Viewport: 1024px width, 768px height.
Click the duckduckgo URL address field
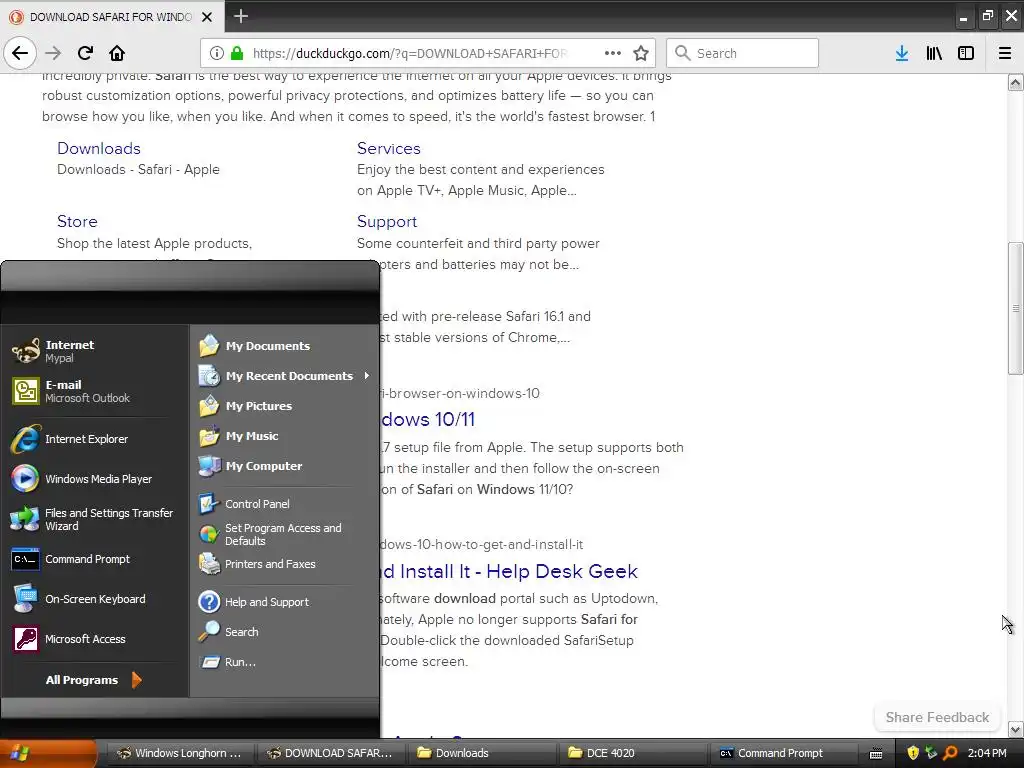[x=410, y=53]
